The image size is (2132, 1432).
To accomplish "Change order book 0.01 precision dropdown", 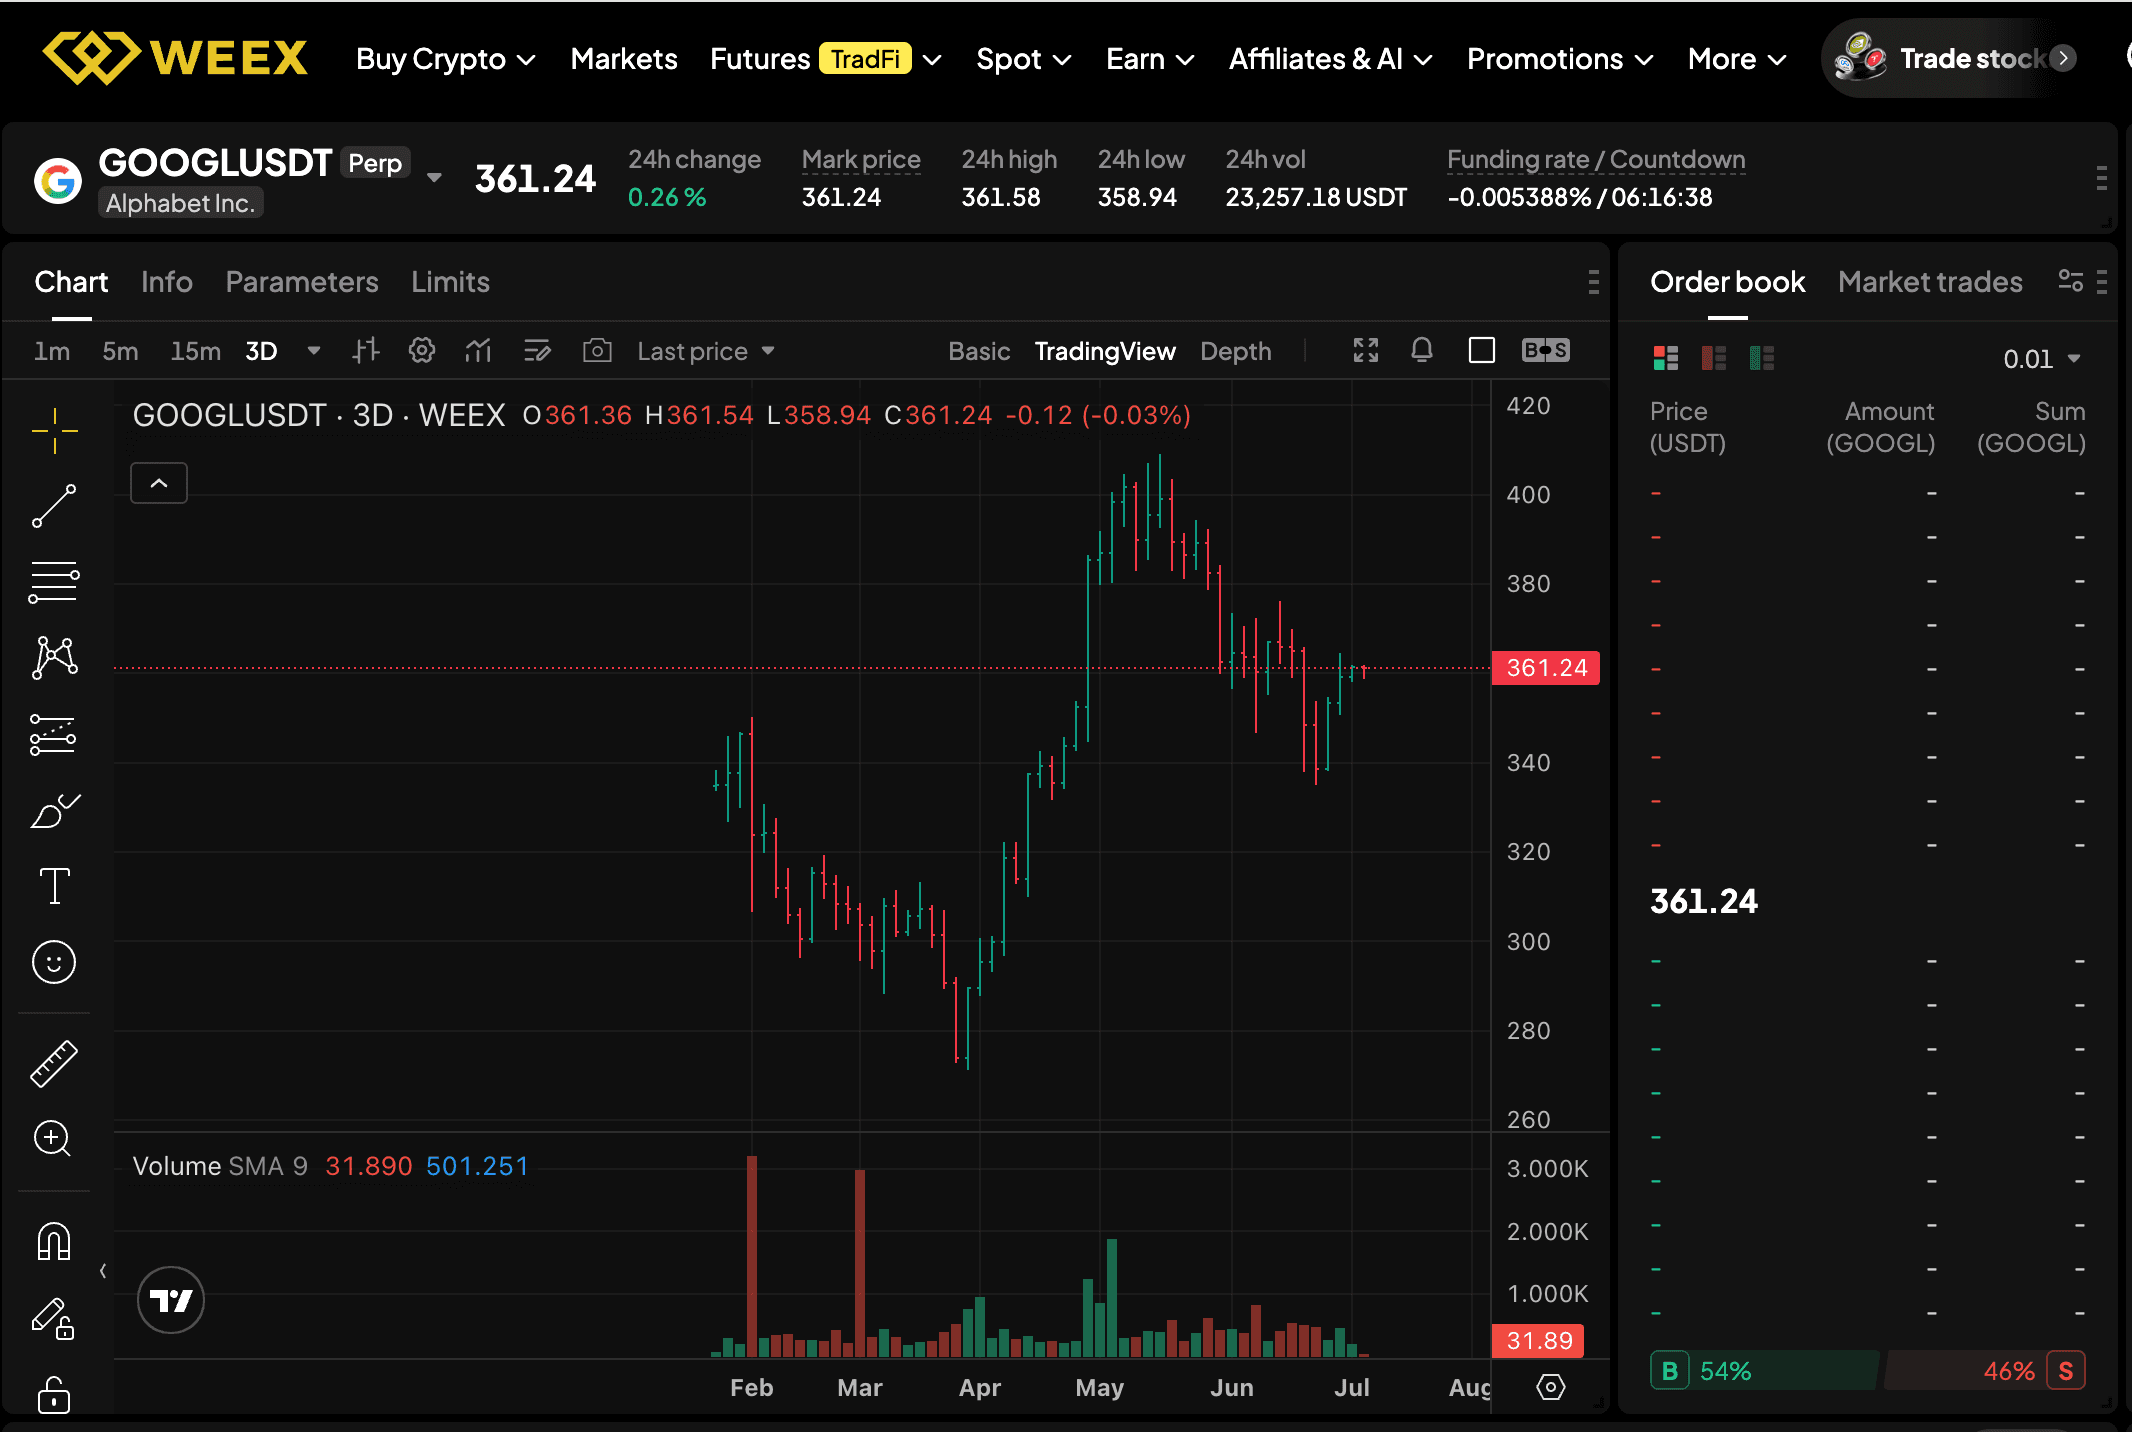I will pyautogui.click(x=2042, y=359).
